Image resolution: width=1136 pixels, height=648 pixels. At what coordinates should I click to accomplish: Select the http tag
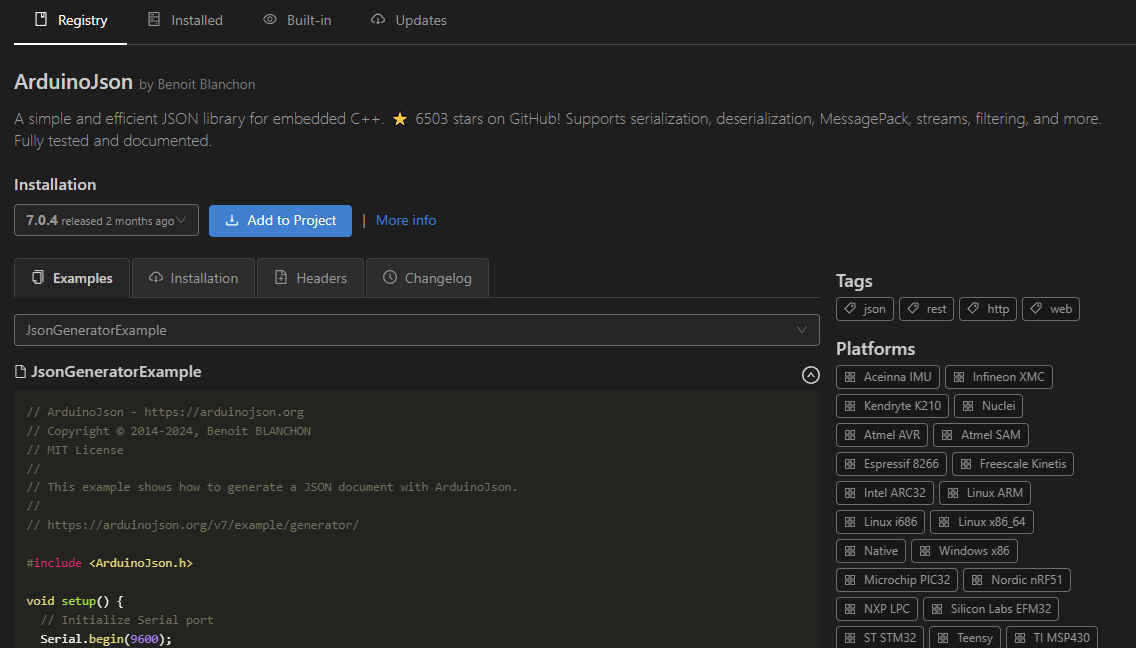coord(988,309)
